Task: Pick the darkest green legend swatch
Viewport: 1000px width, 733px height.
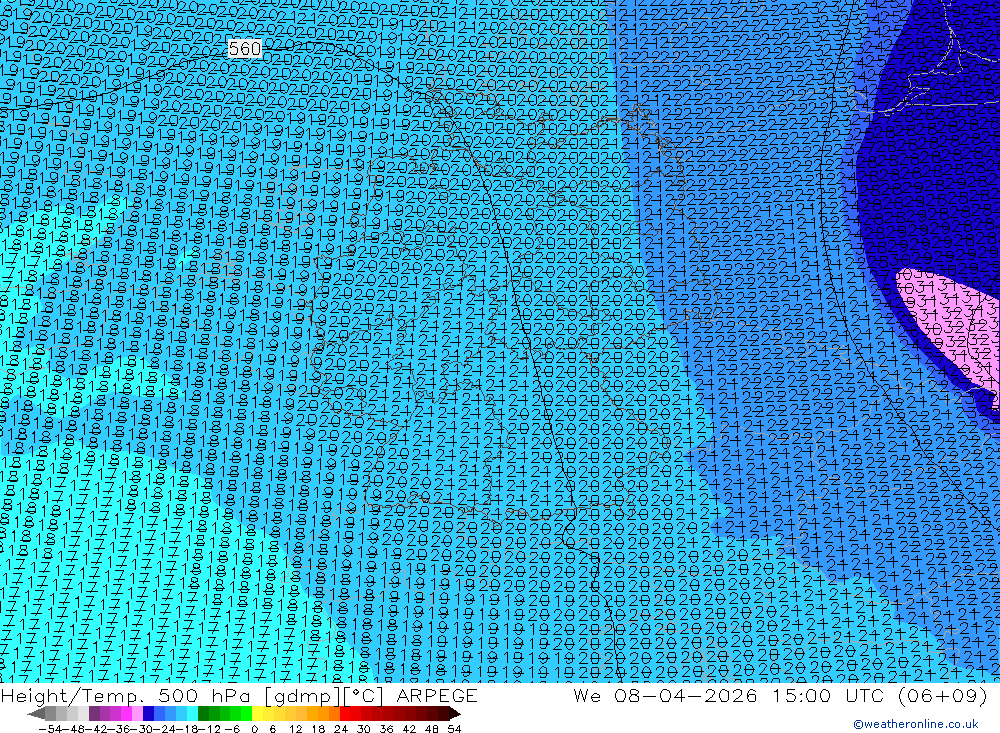Action: tap(203, 713)
